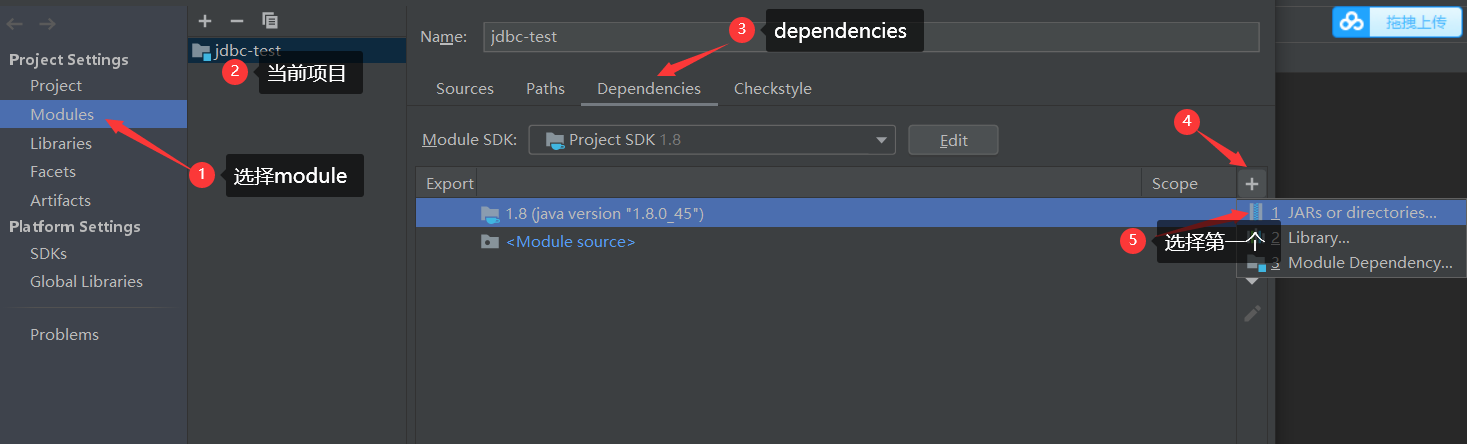Click the Export column header
Viewport: 1467px width, 444px height.
[449, 183]
